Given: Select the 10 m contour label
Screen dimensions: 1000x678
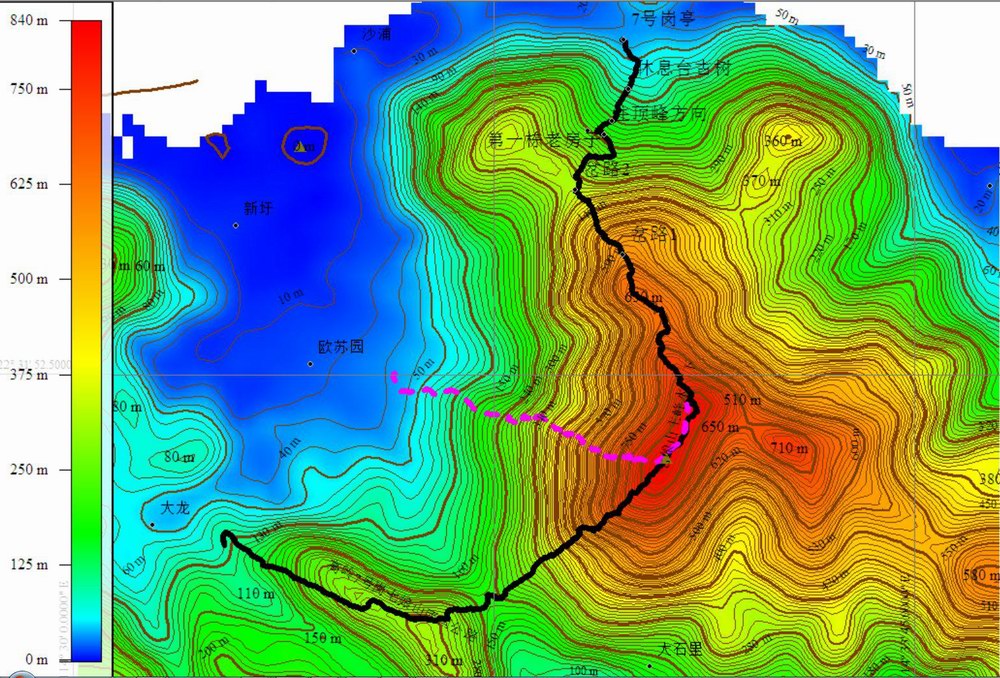Looking at the screenshot, I should click(x=291, y=297).
